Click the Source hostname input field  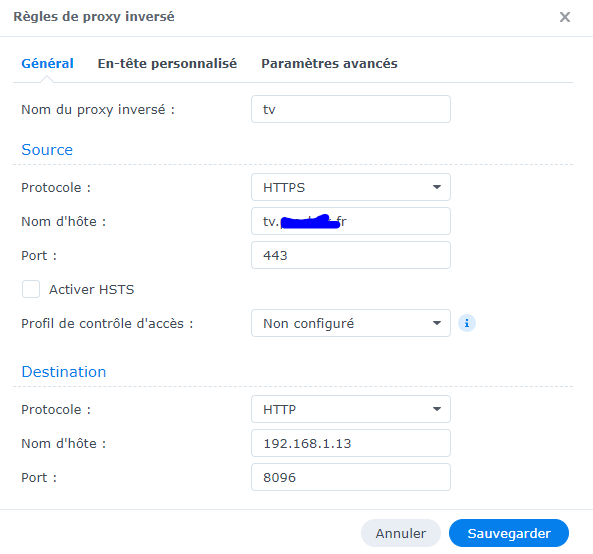(351, 221)
